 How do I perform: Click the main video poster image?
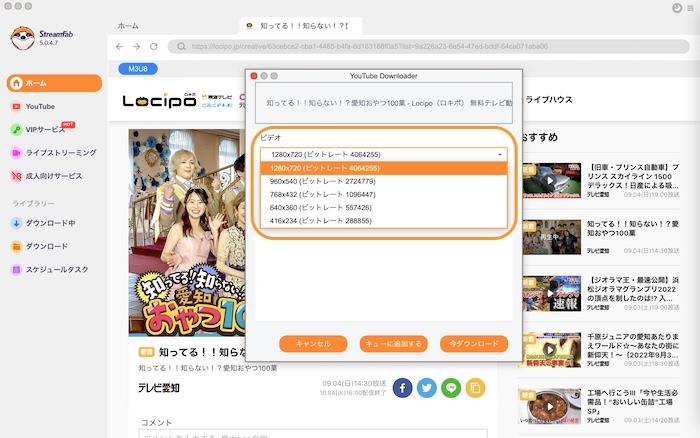tap(187, 232)
